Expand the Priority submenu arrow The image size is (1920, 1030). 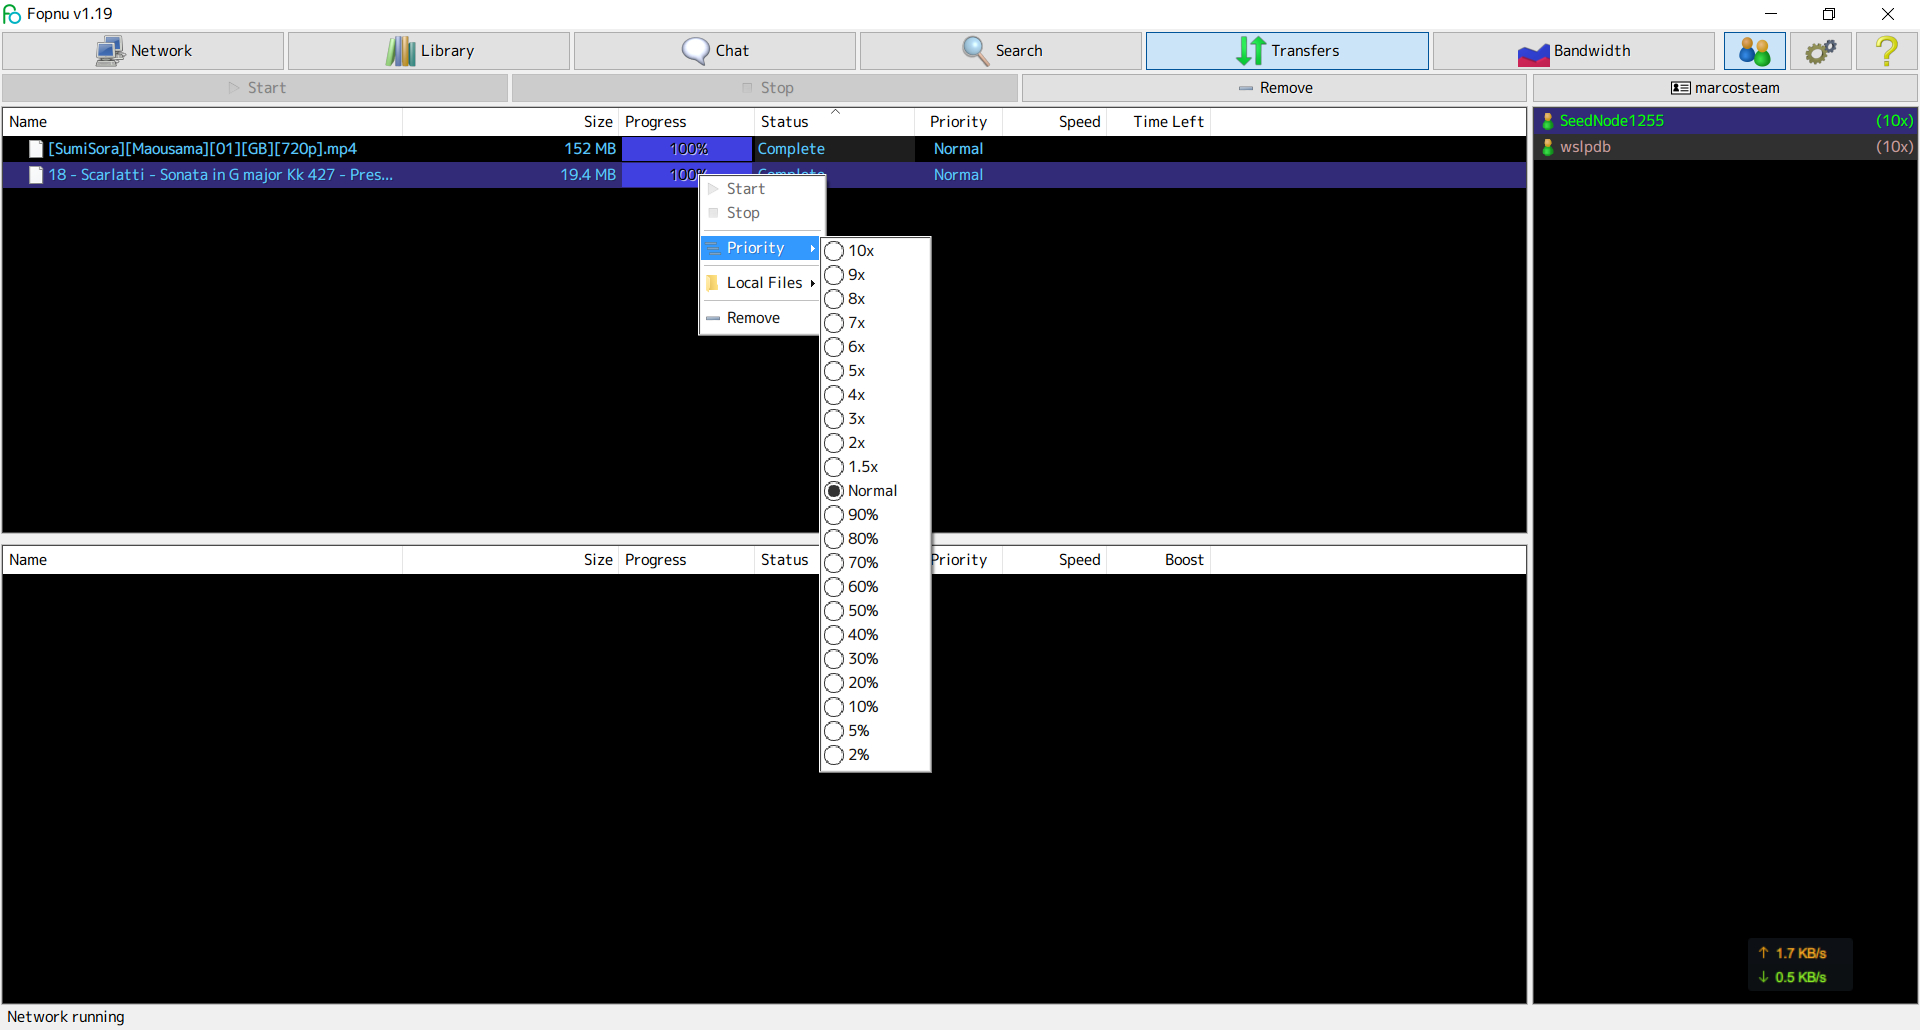point(812,248)
